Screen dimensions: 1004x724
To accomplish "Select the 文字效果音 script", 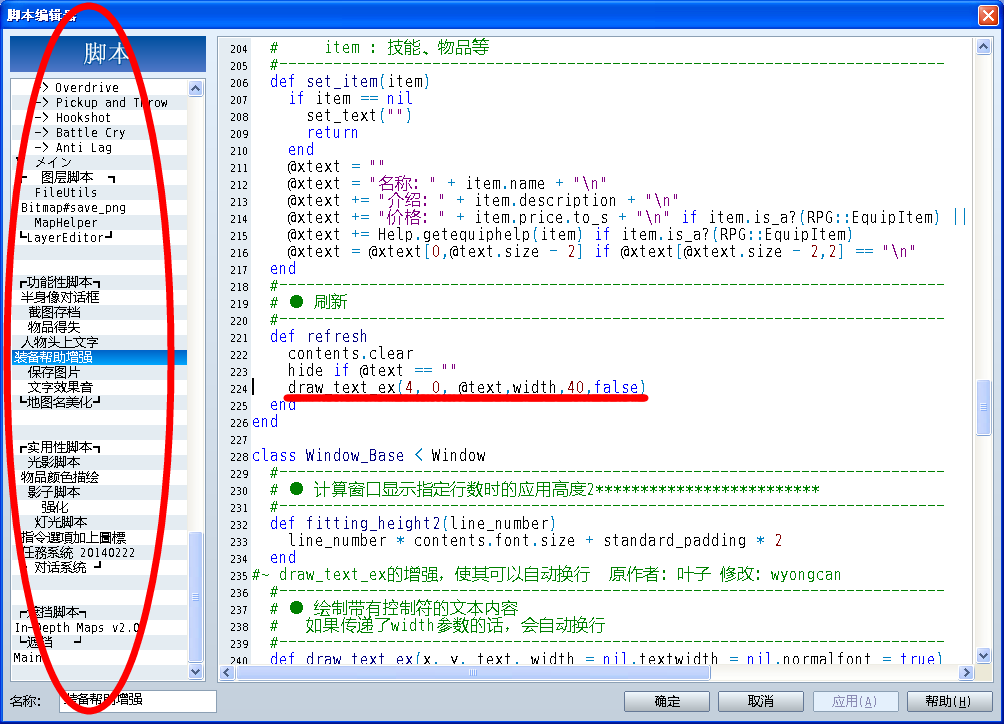I will 99,387.
